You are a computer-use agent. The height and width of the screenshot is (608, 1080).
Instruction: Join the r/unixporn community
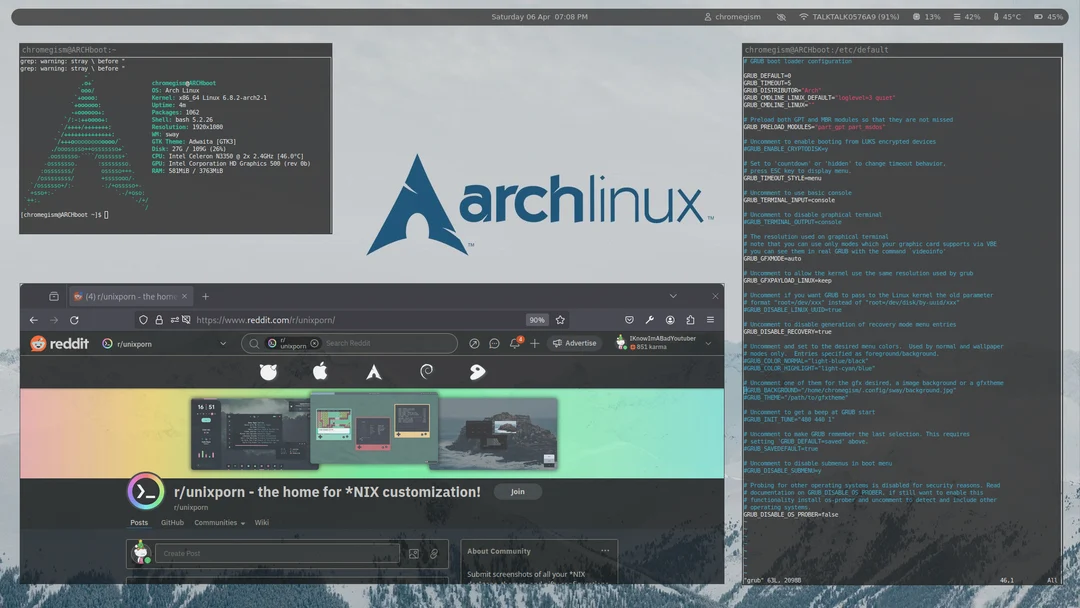click(517, 491)
